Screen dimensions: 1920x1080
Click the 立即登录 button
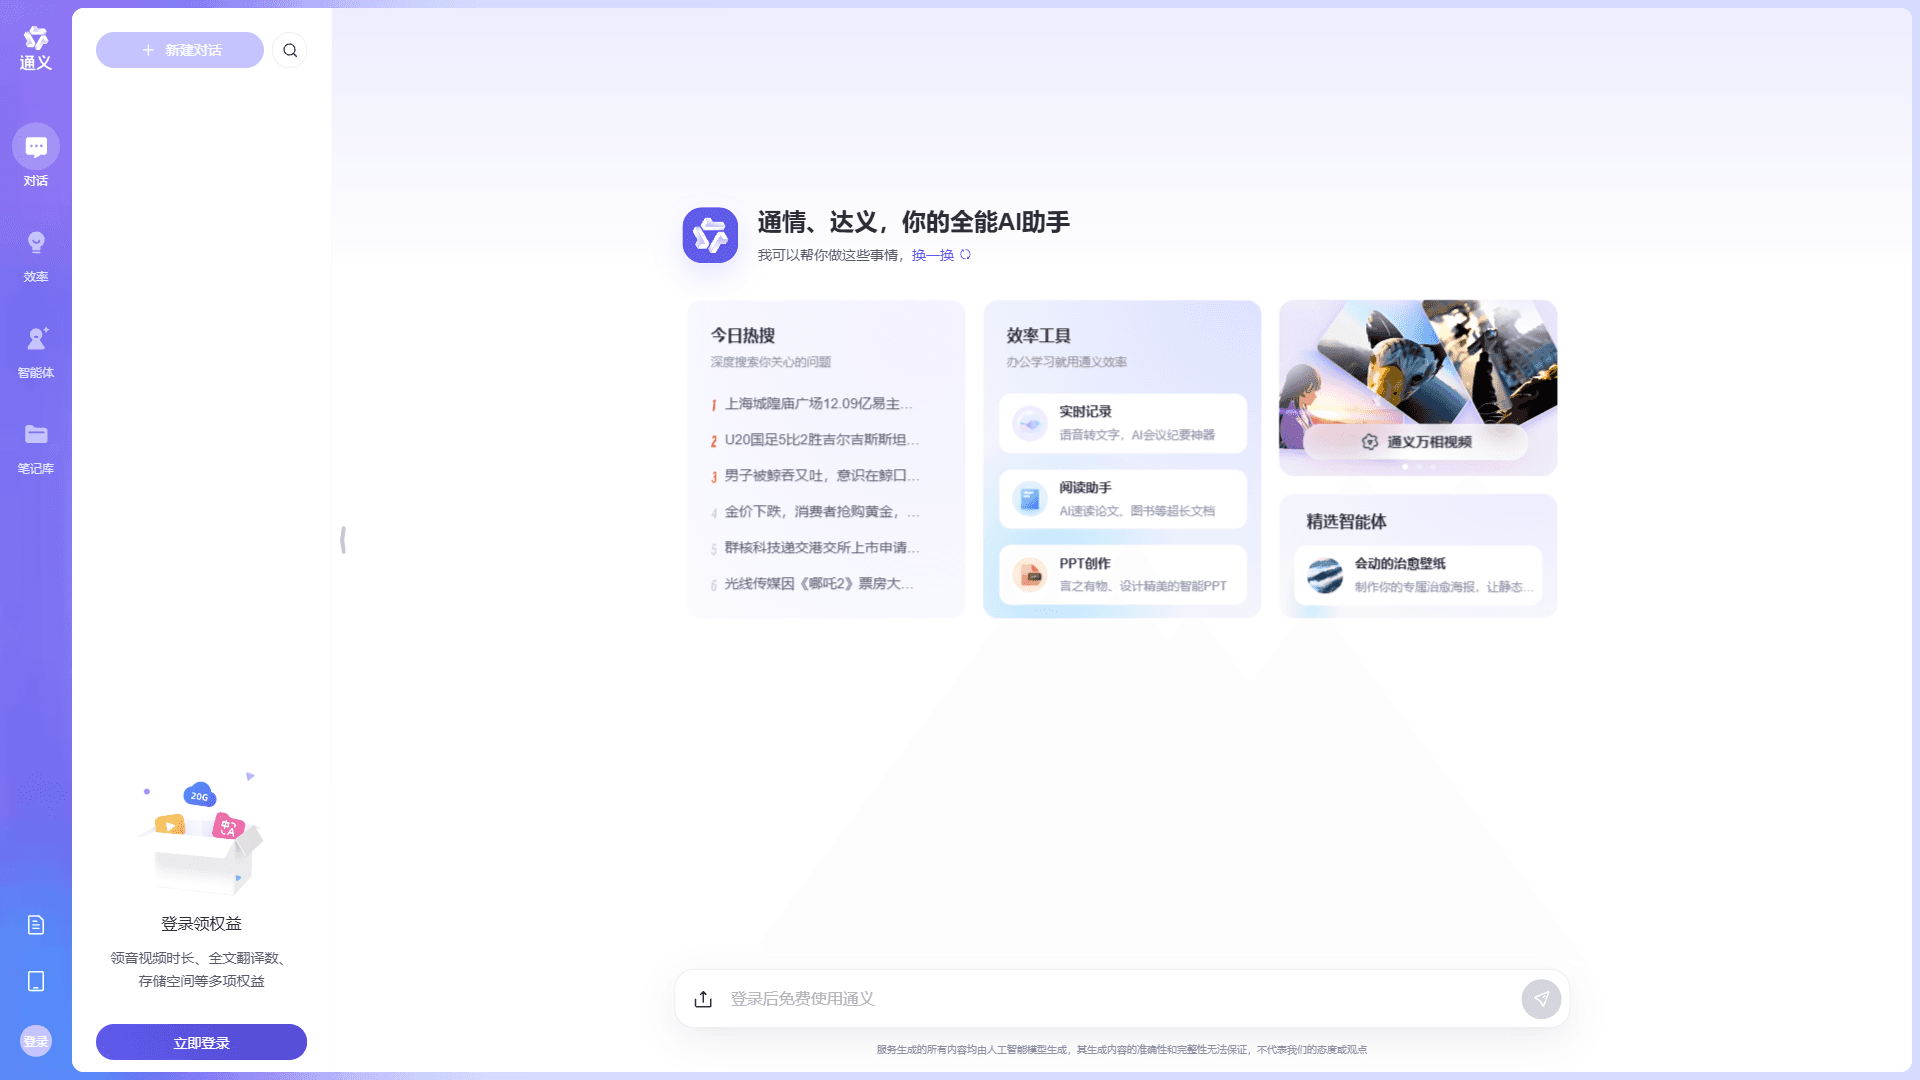click(x=201, y=1042)
